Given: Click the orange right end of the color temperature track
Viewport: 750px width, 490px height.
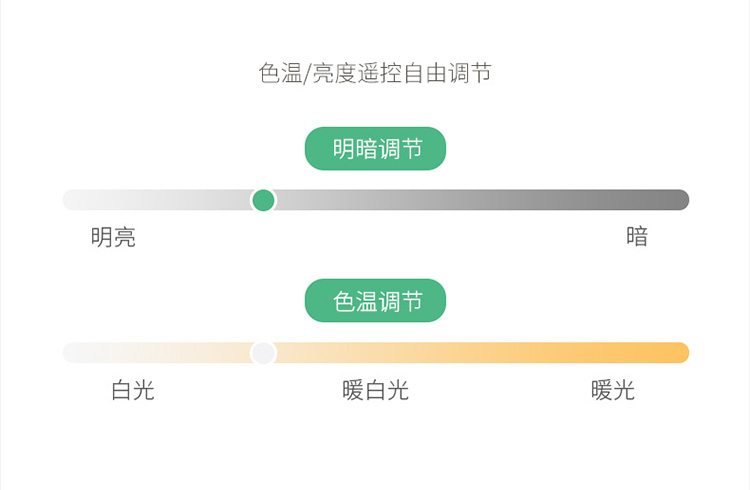Looking at the screenshot, I should (678, 353).
